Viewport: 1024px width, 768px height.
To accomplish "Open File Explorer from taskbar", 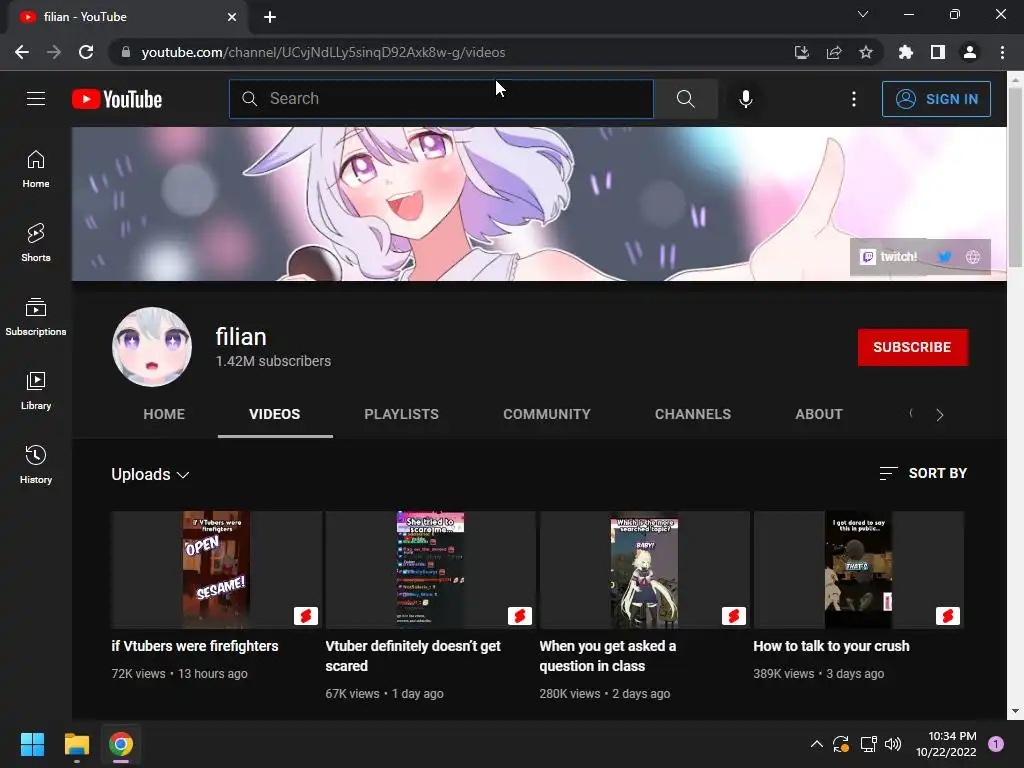I will pyautogui.click(x=76, y=744).
